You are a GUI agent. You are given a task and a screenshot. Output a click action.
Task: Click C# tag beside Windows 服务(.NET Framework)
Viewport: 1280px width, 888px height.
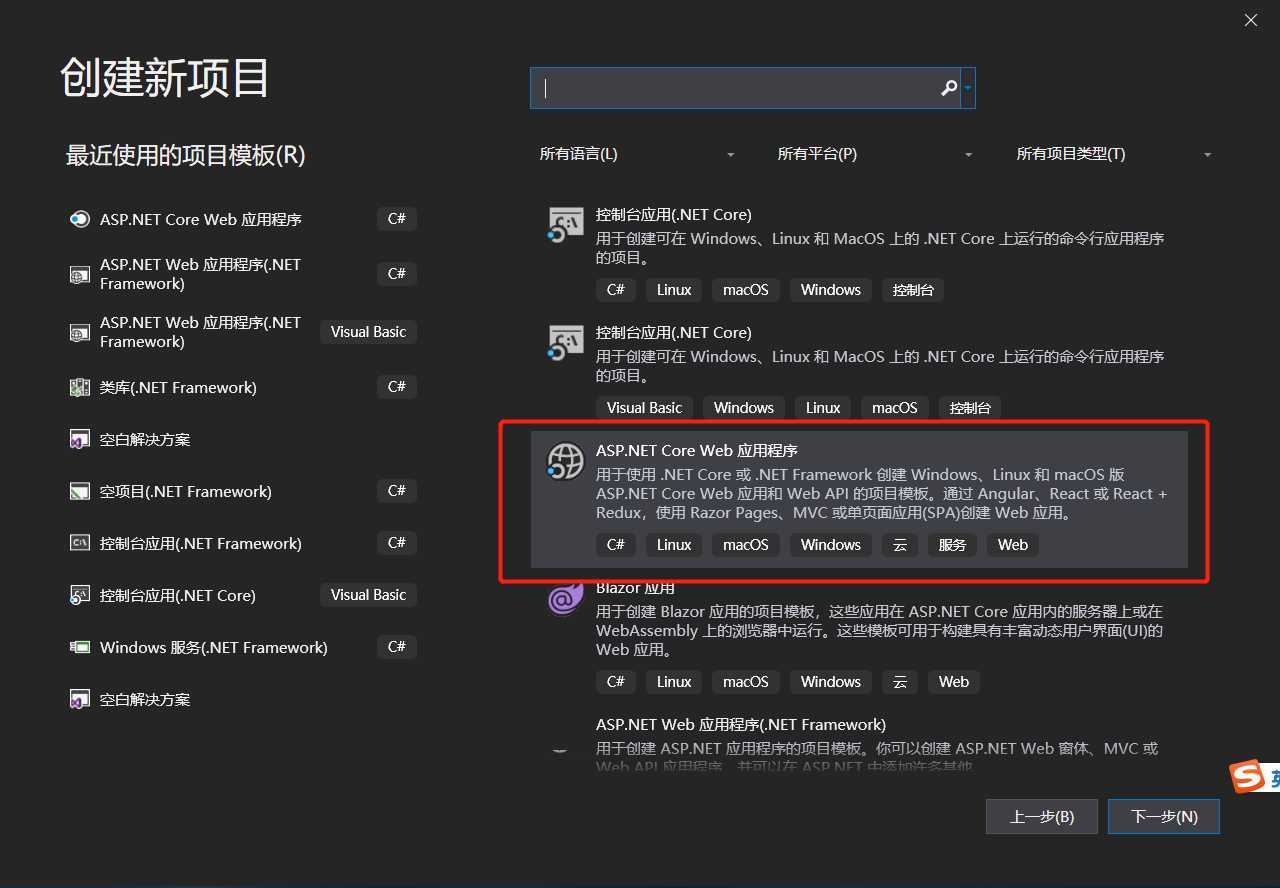click(397, 646)
